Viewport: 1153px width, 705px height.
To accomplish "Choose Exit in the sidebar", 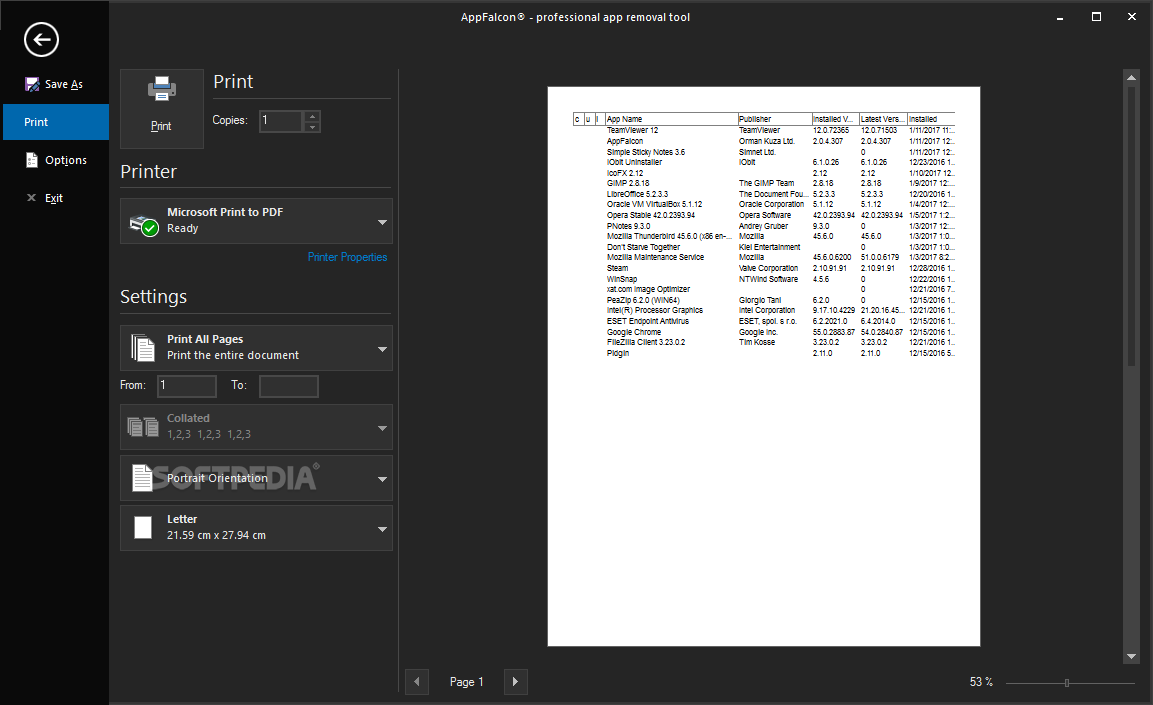I will 56,198.
